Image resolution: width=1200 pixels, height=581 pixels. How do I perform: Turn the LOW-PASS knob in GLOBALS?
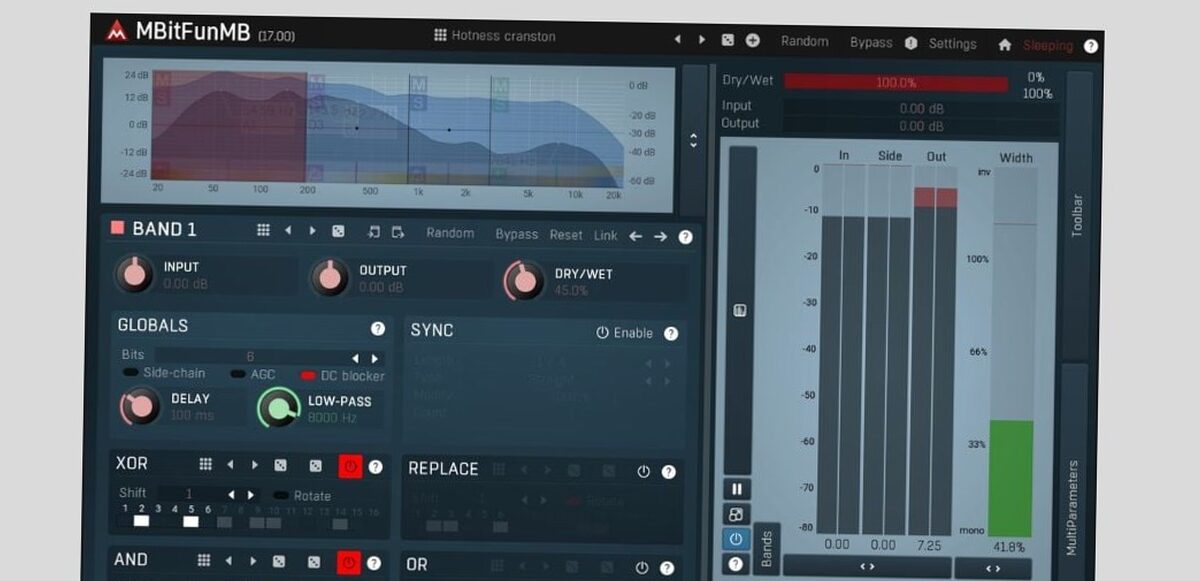278,408
